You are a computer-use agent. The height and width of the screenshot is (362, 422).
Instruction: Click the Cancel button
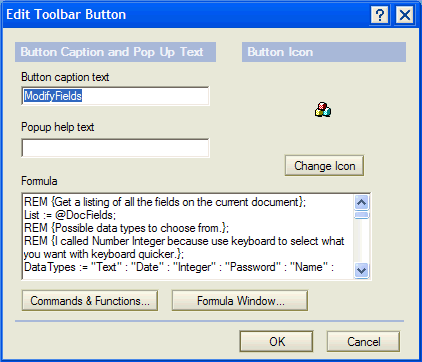[363, 341]
